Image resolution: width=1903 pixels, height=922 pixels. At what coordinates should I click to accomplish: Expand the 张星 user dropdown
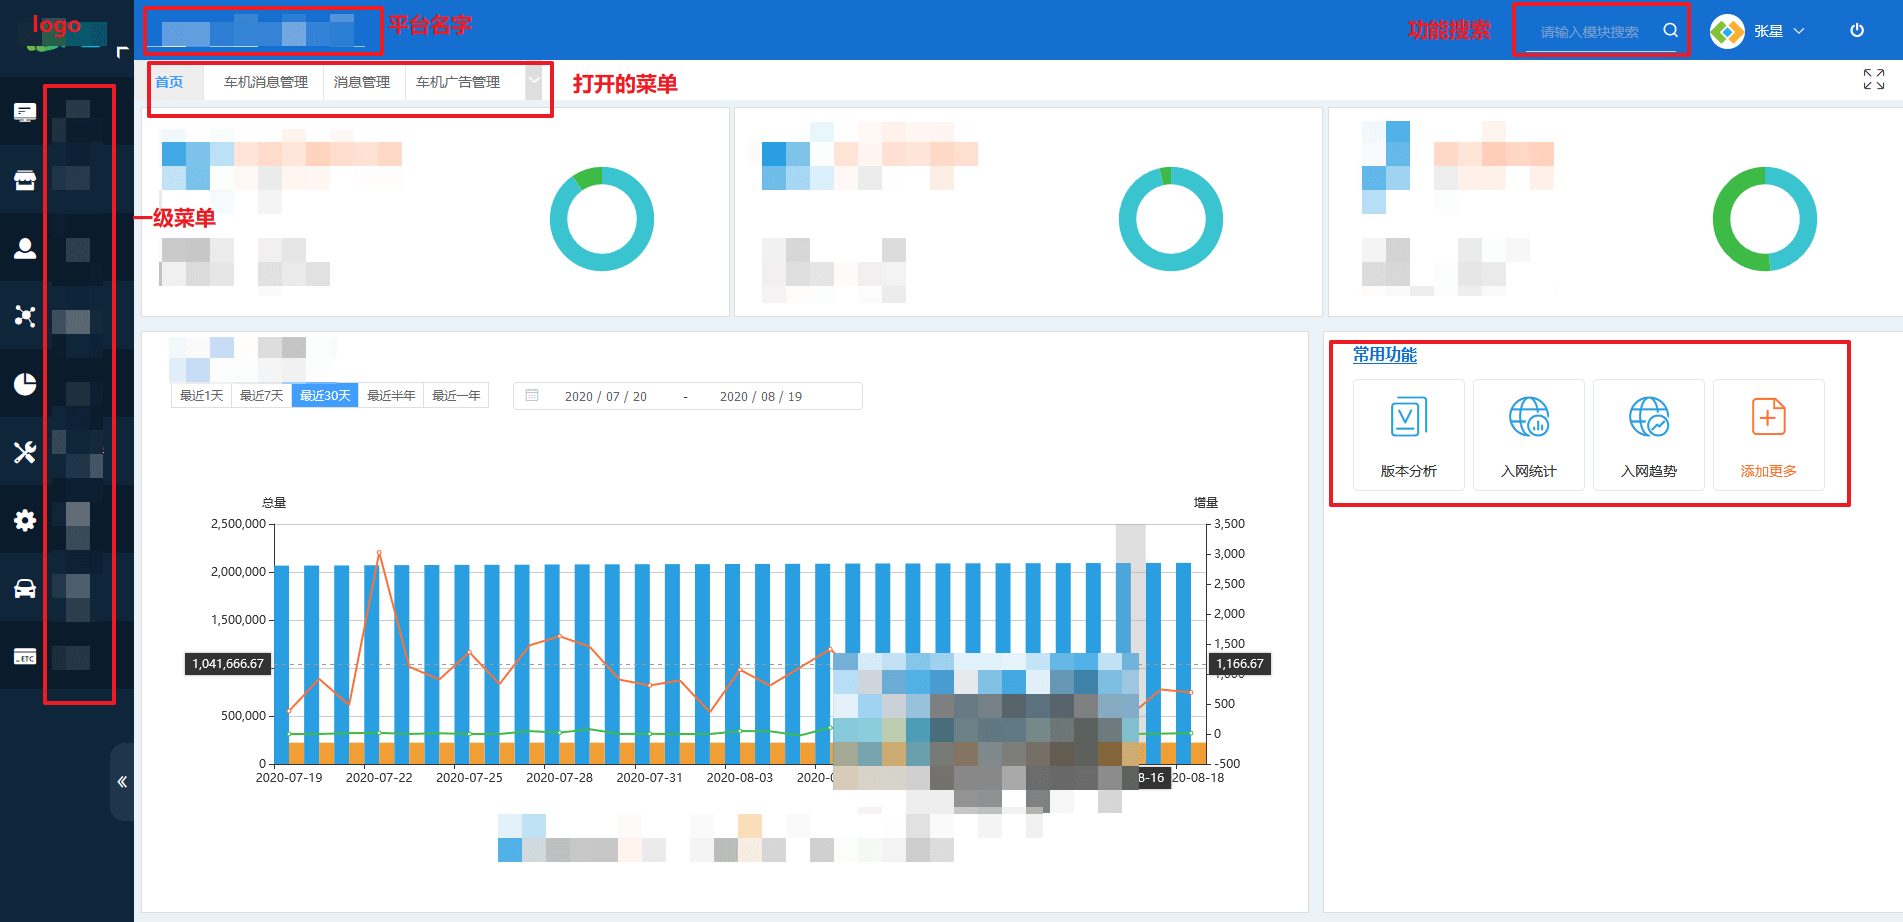[1779, 31]
